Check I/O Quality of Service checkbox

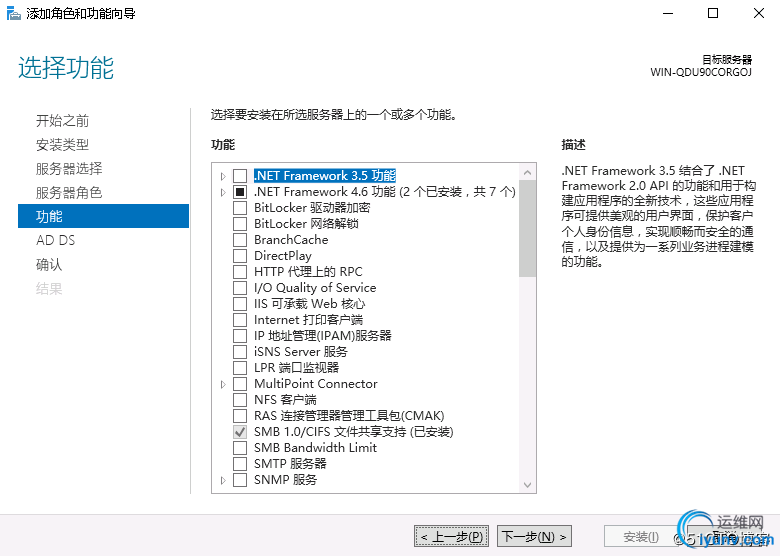tap(240, 288)
